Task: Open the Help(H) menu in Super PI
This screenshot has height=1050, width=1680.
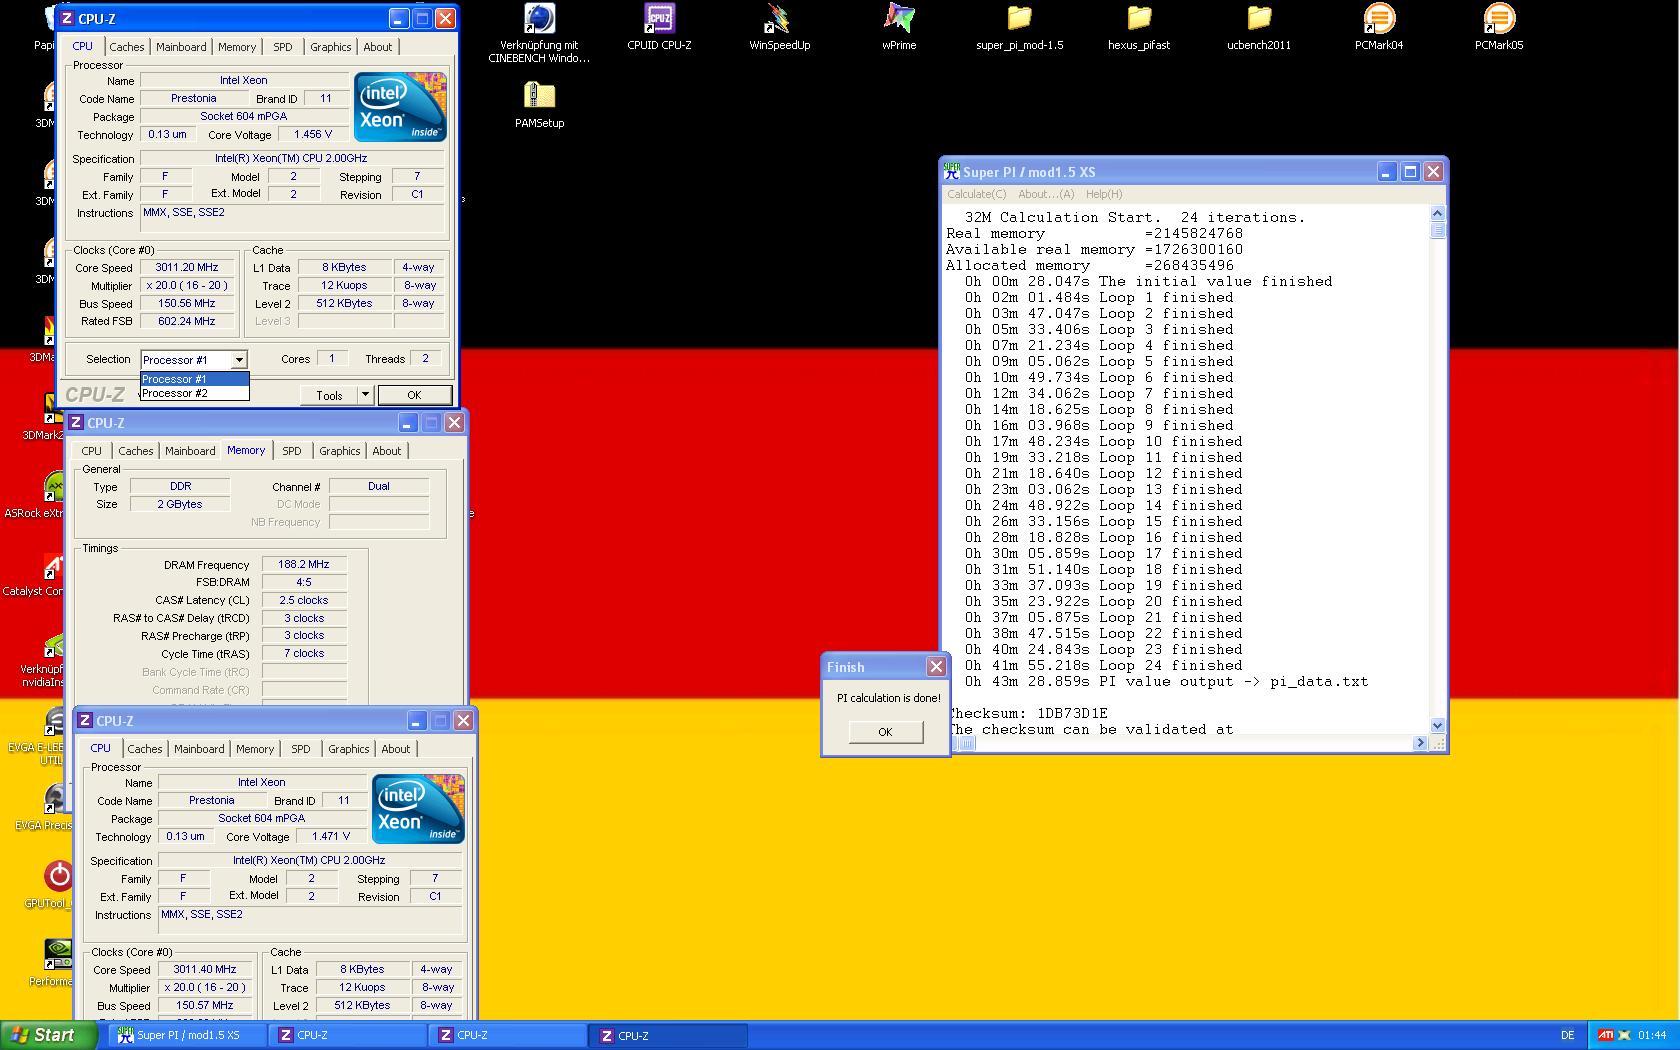Action: pos(1104,194)
